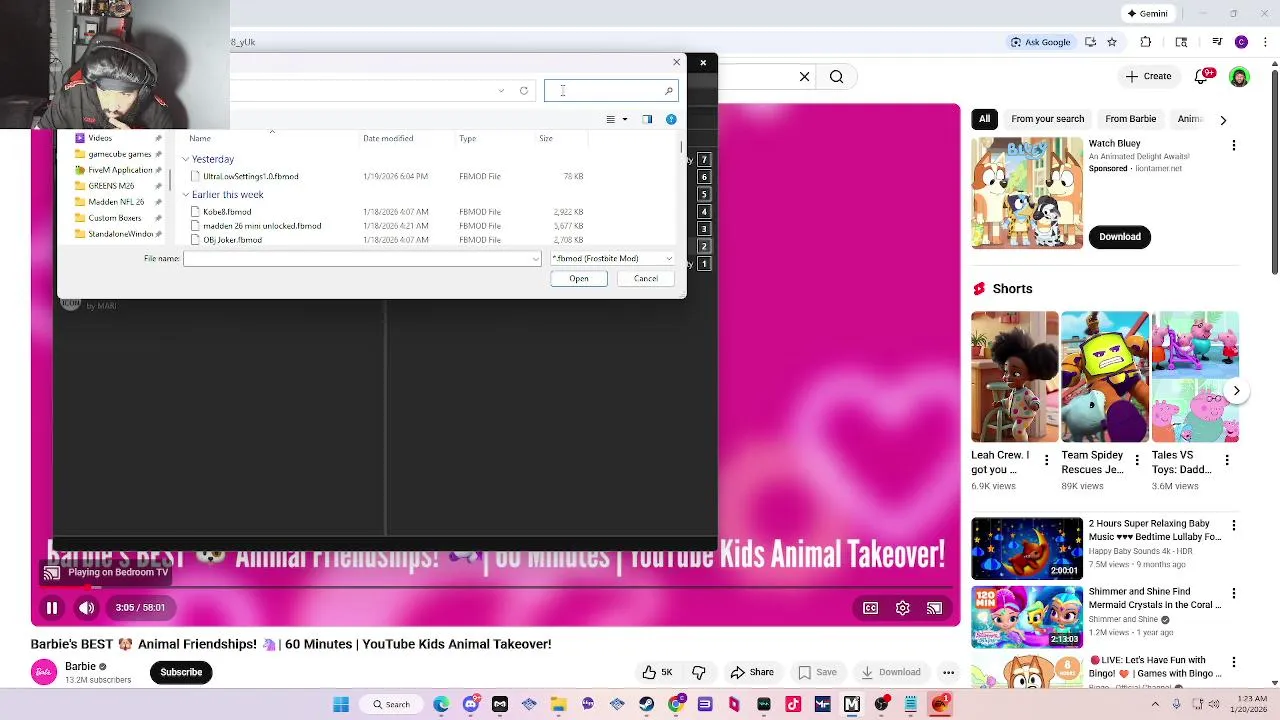Collapse the Earlier this week group
1280x720 pixels.
(185, 195)
